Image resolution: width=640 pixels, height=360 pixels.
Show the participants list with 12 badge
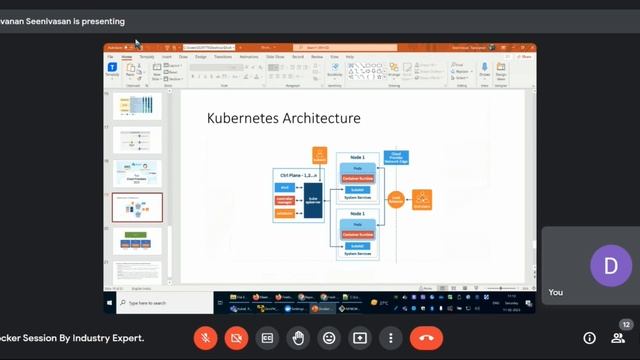tap(618, 337)
